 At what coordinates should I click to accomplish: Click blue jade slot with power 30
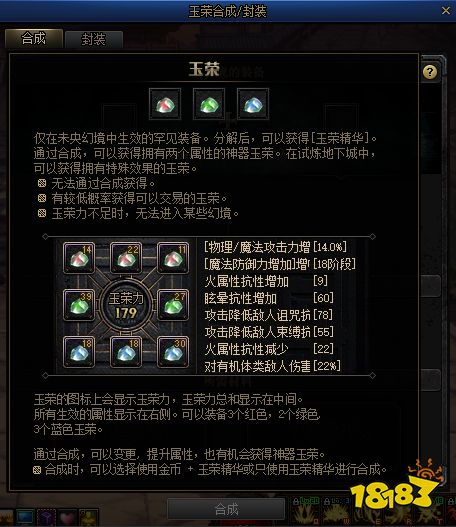[173, 352]
